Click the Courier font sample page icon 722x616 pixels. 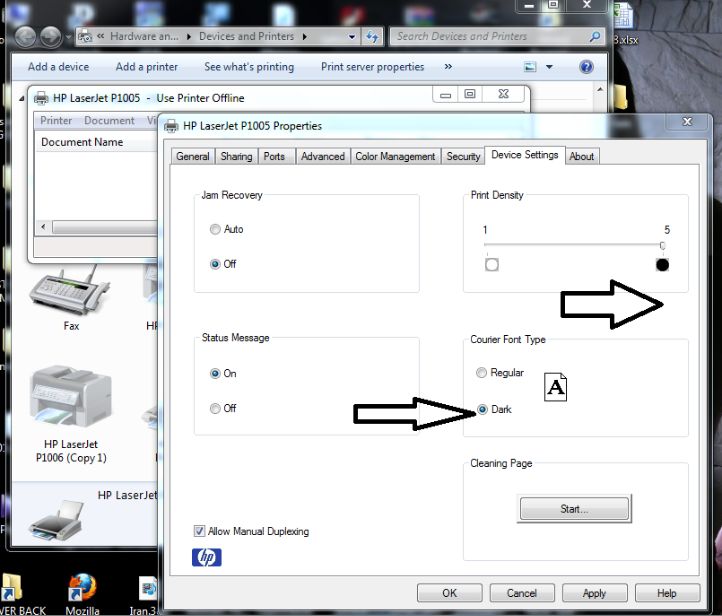pyautogui.click(x=555, y=387)
